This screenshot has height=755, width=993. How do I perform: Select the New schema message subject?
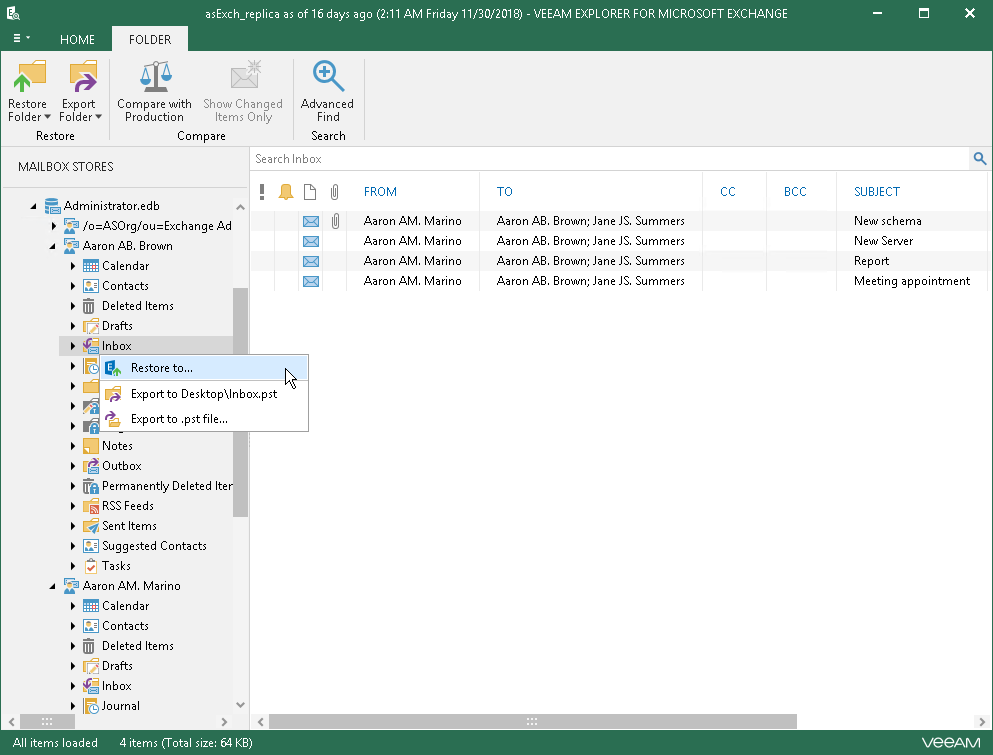[887, 221]
